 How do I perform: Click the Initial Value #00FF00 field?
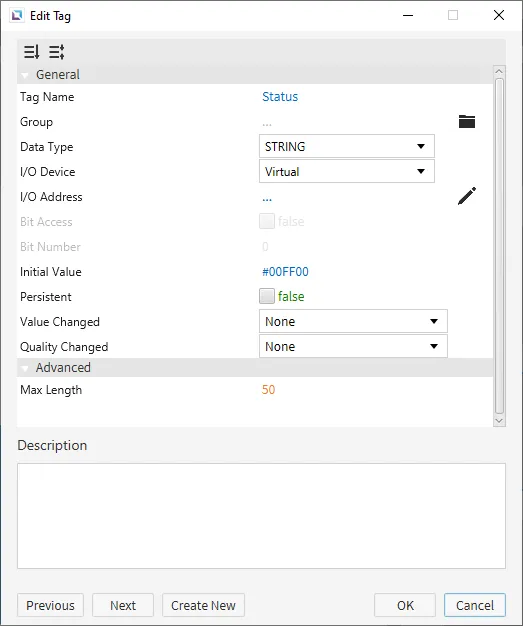pyautogui.click(x=285, y=272)
